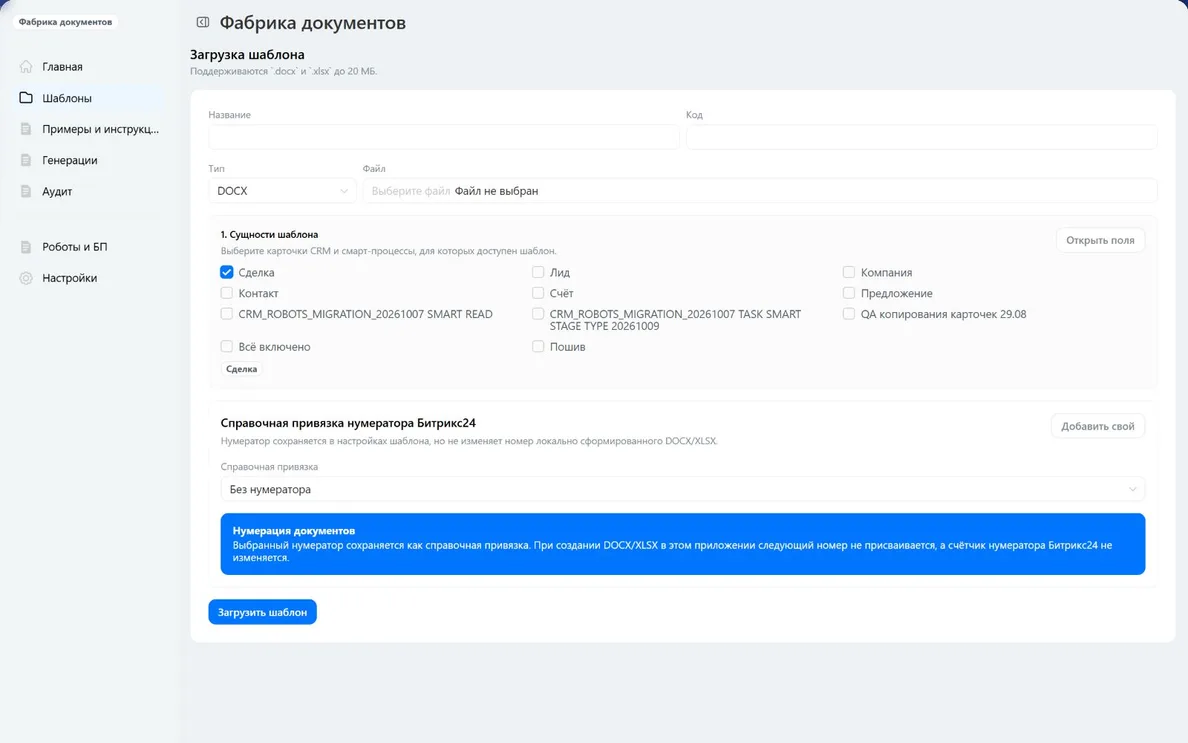
Task: Click the Добавить свой button
Action: tap(1098, 426)
